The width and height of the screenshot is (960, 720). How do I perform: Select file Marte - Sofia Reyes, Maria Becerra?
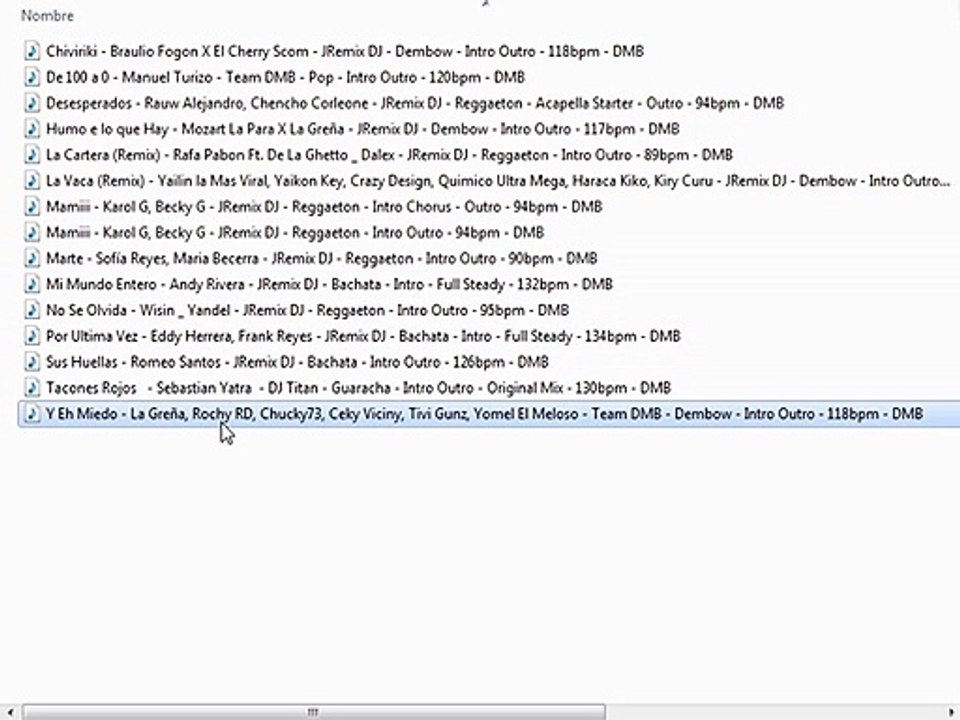tap(321, 258)
